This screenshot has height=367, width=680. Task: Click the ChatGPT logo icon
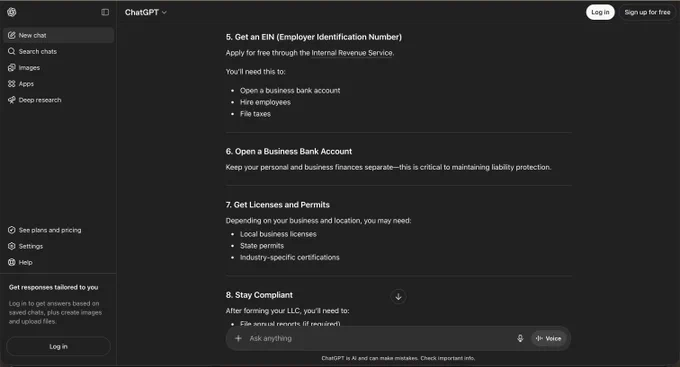pyautogui.click(x=12, y=12)
